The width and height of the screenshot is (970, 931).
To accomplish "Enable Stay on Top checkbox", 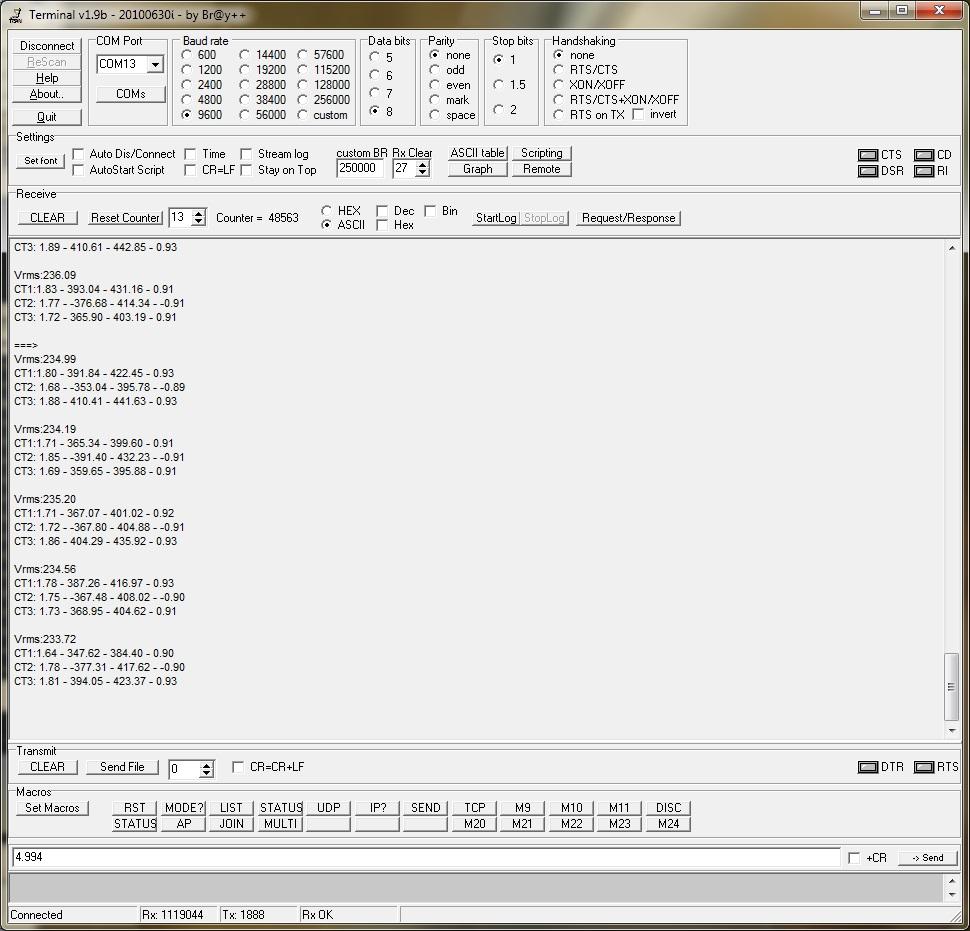I will 246,169.
